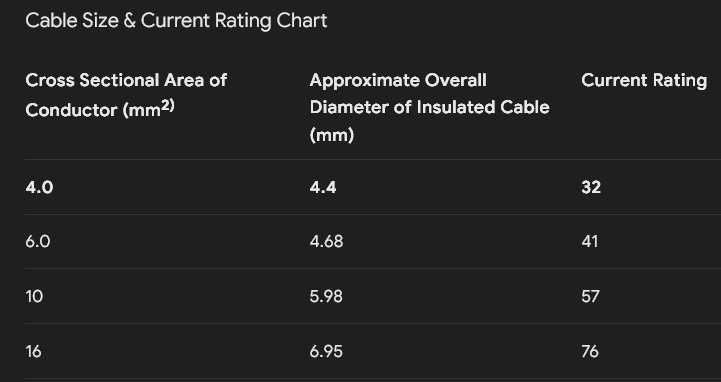Click the 4.0 cross sectional area cell
The height and width of the screenshot is (382, 721).
[40, 187]
